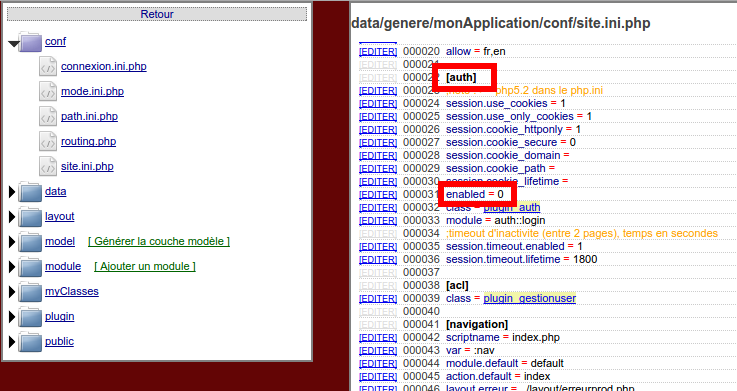Open the plugin_gestionuser class link
Image resolution: width=737 pixels, height=391 pixels.
[x=530, y=298]
